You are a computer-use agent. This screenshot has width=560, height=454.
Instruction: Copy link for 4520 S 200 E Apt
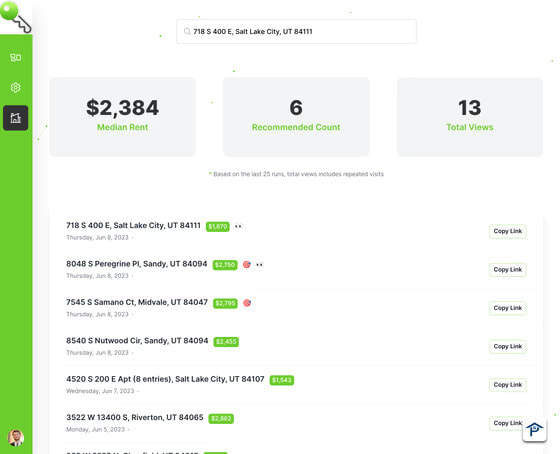508,385
